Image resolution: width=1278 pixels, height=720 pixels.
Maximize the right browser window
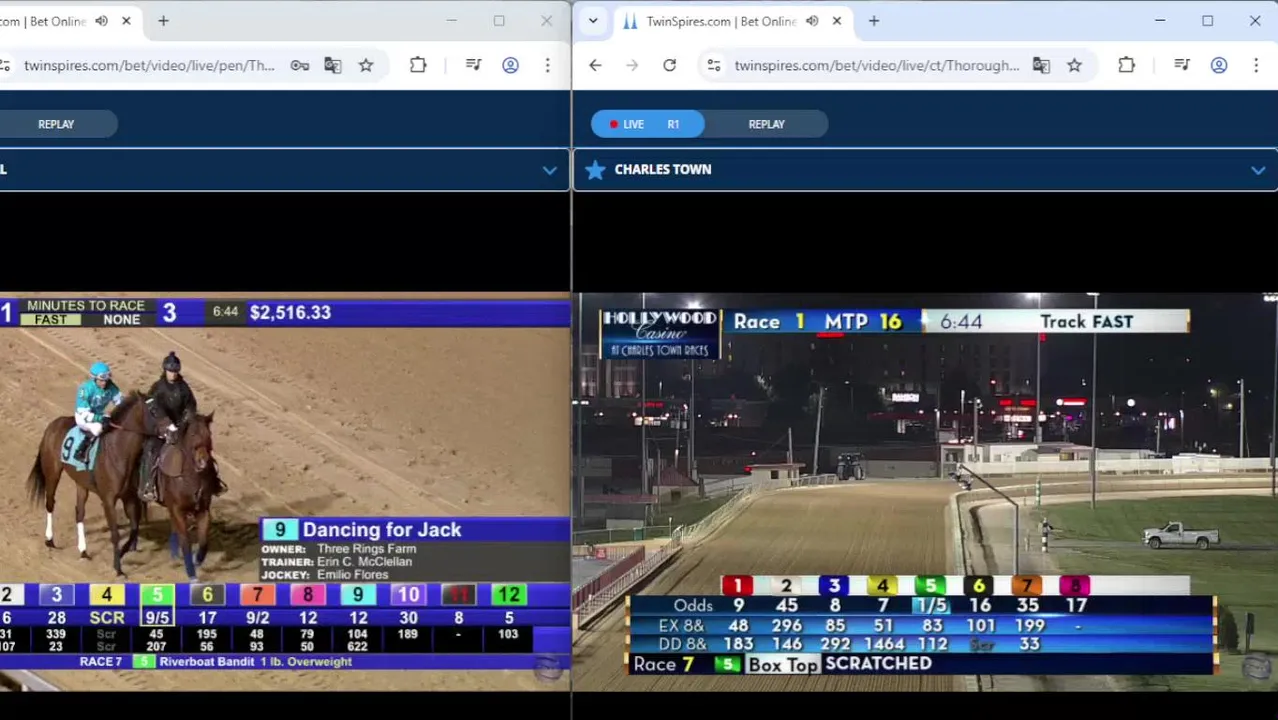pos(1207,21)
